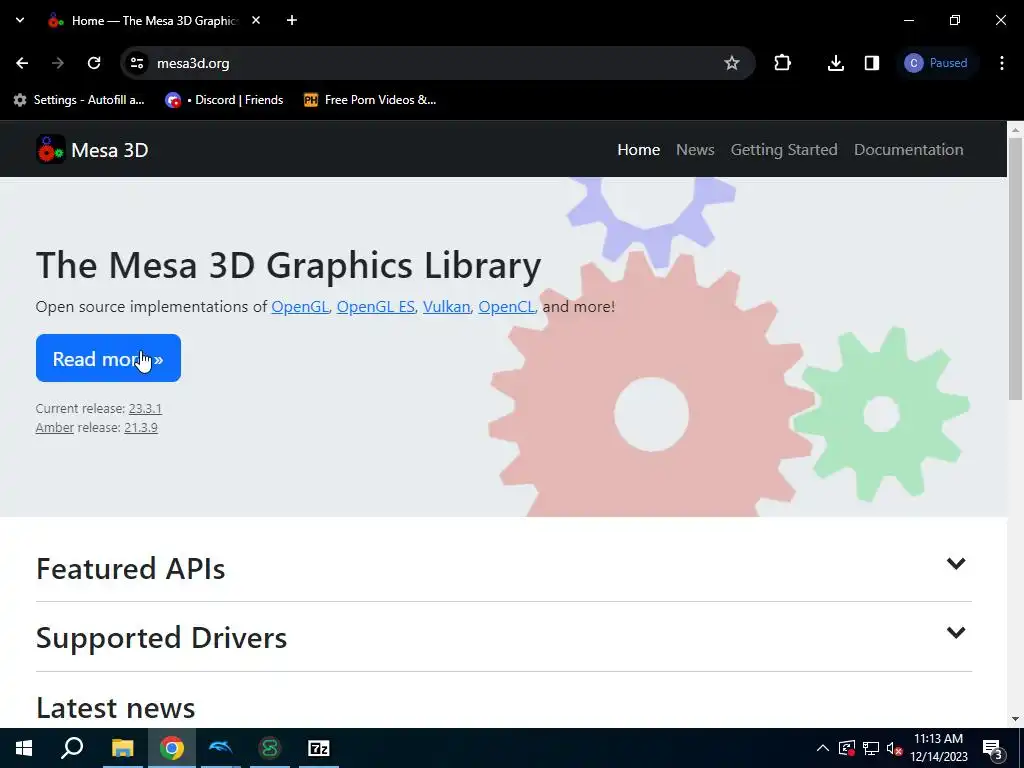Open 7-Zip from the taskbar
Screen dimensions: 1024x768
(319, 748)
